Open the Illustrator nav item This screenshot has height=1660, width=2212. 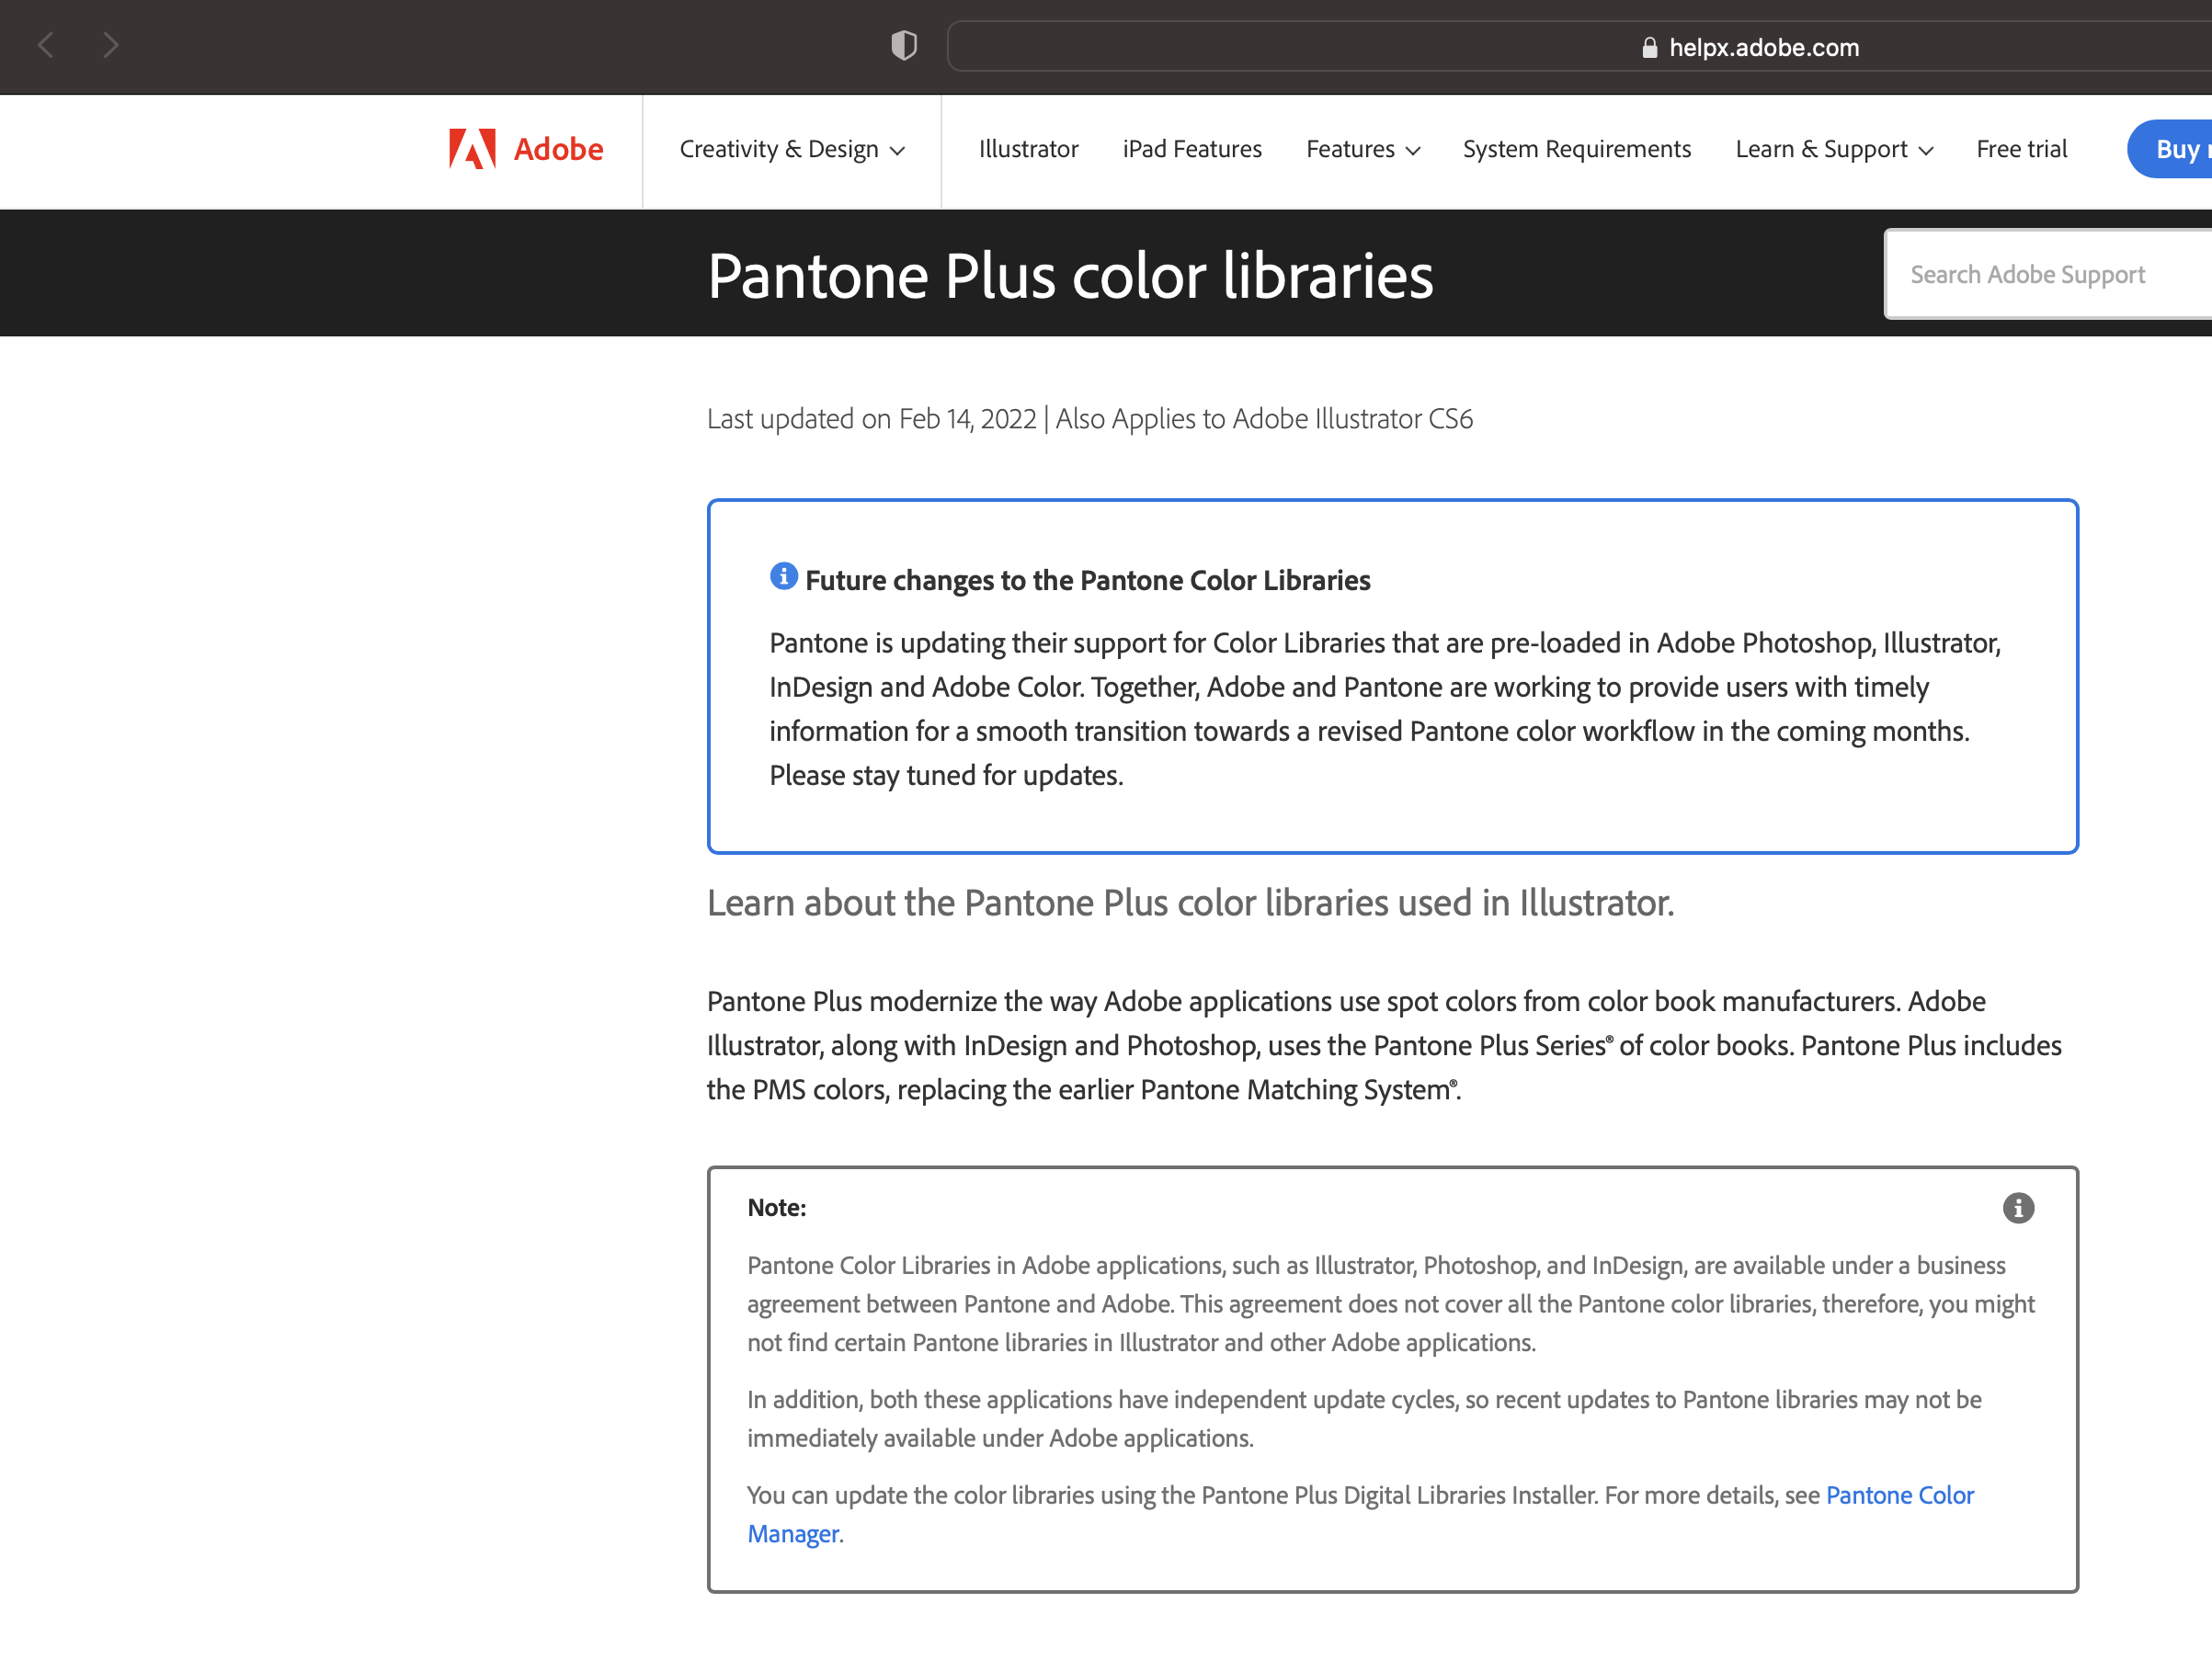pos(1028,149)
